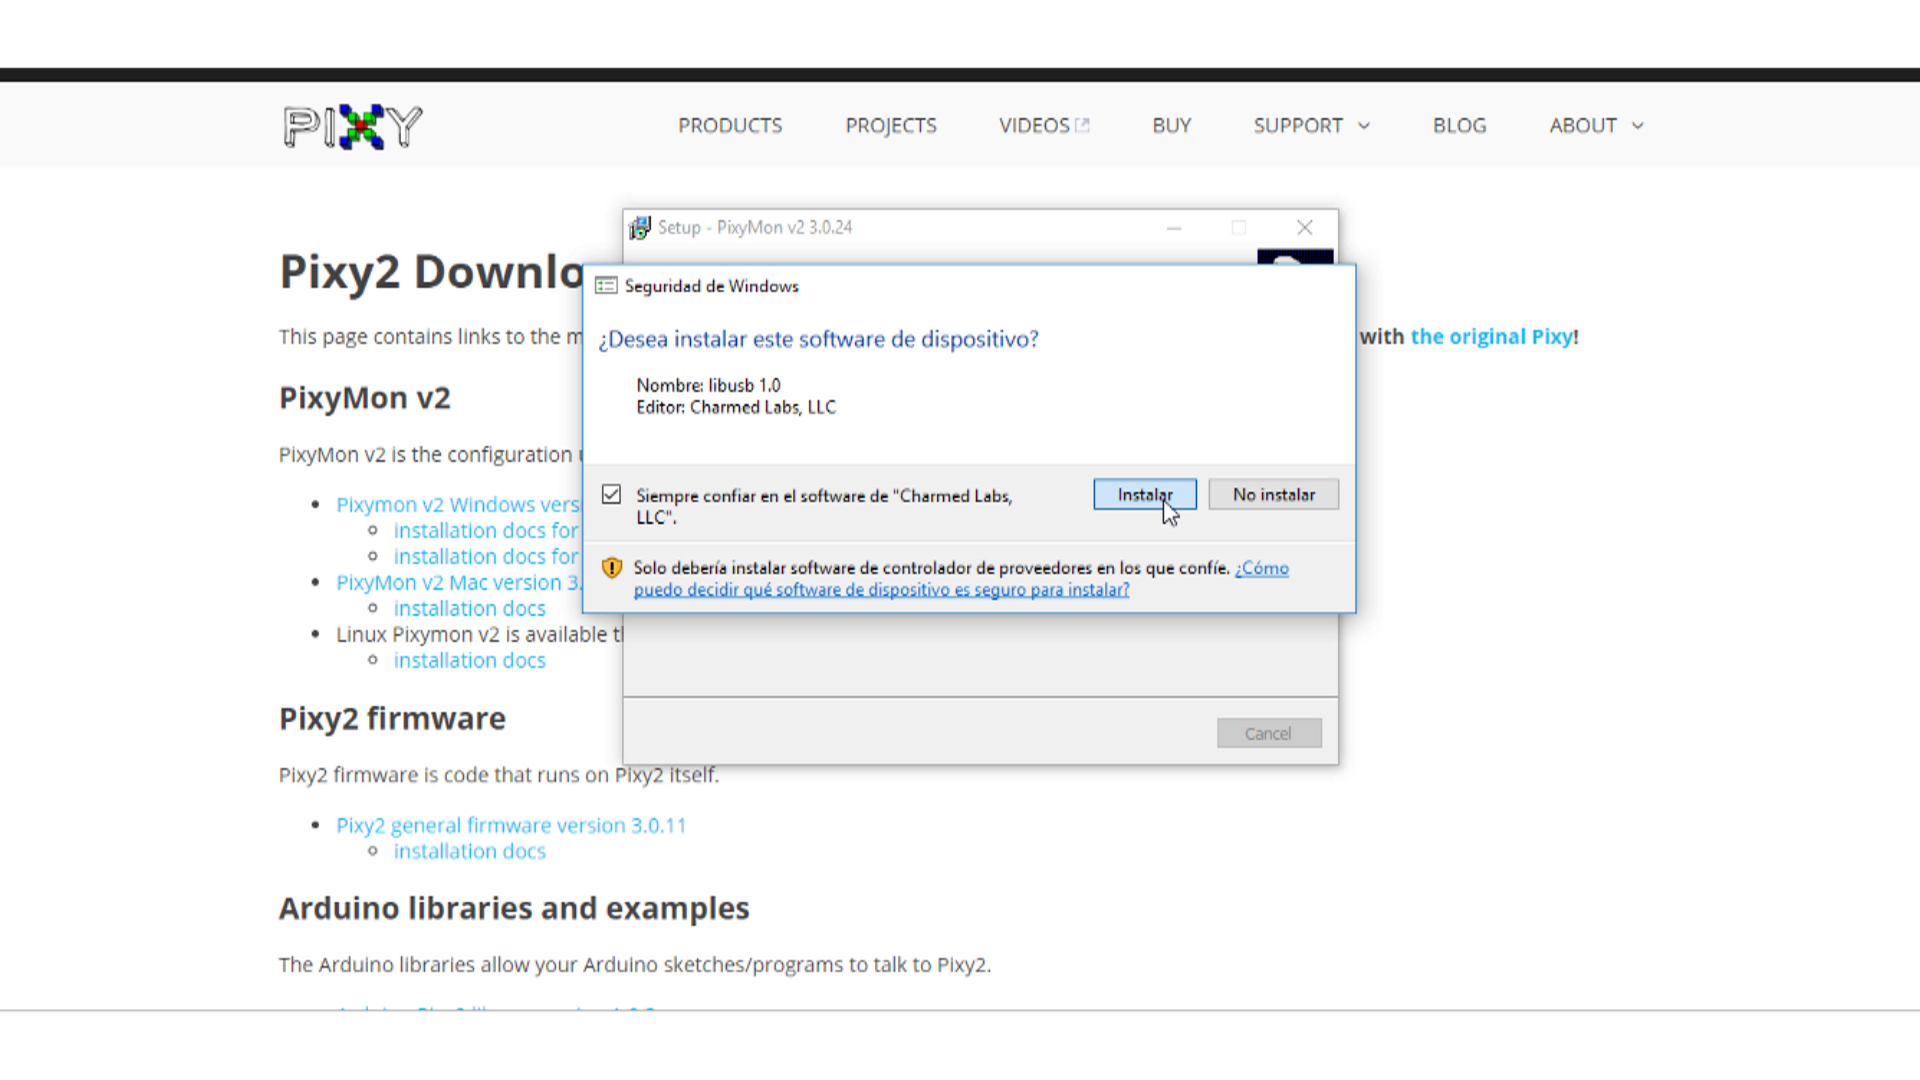The height and width of the screenshot is (1080, 1920).
Task: Click Cancel in the setup window
Action: (1268, 733)
